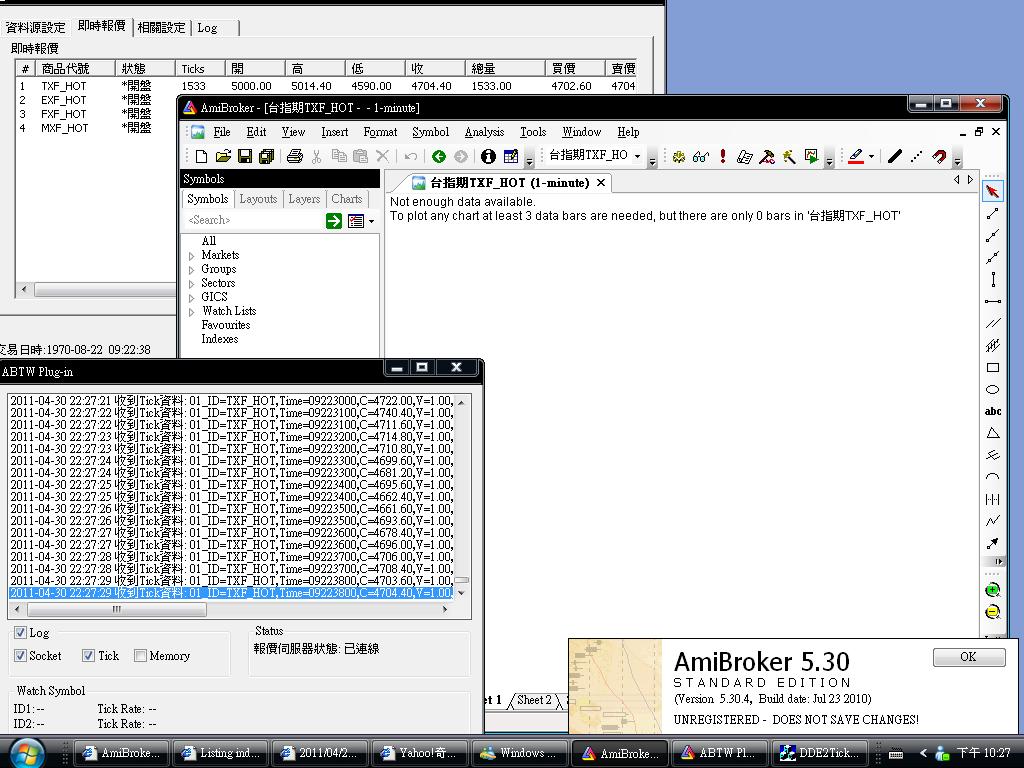This screenshot has height=768, width=1024.
Task: Open the File menu
Action: click(222, 132)
